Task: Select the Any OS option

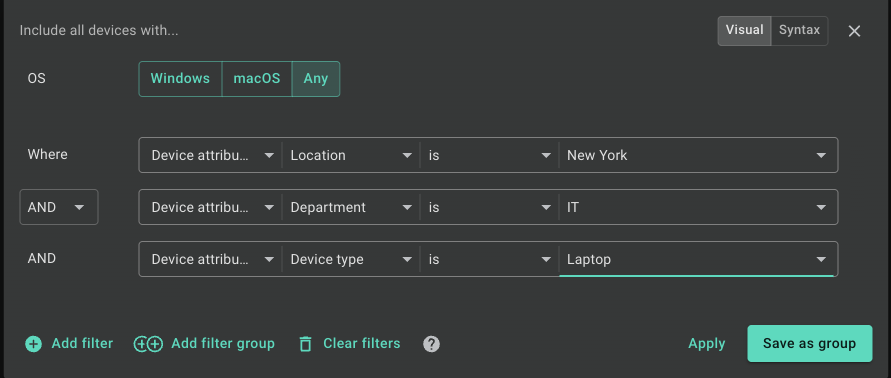Action: click(x=315, y=78)
